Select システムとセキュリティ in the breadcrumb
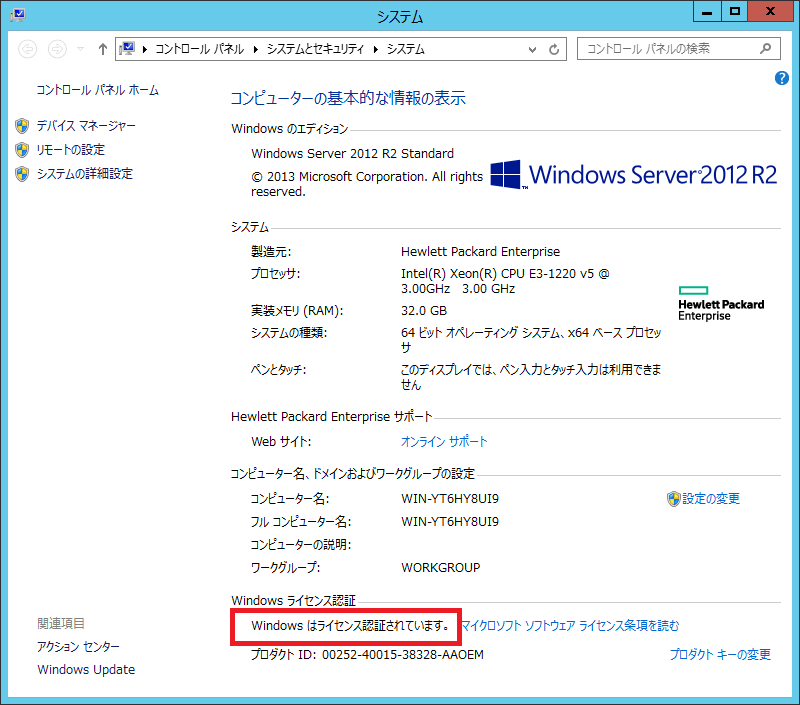The width and height of the screenshot is (800, 705). [316, 49]
